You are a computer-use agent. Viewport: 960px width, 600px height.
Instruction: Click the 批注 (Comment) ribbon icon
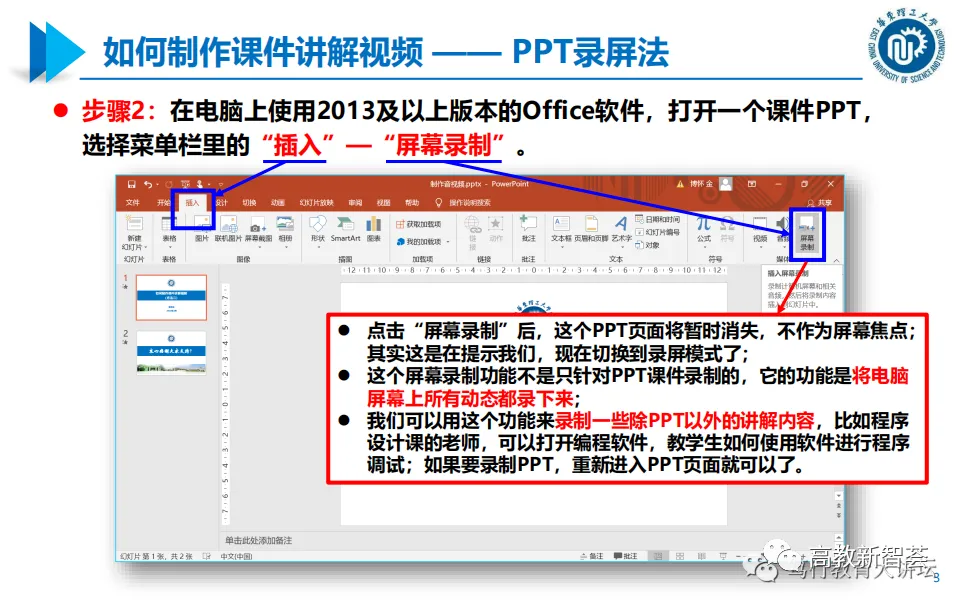tap(528, 228)
